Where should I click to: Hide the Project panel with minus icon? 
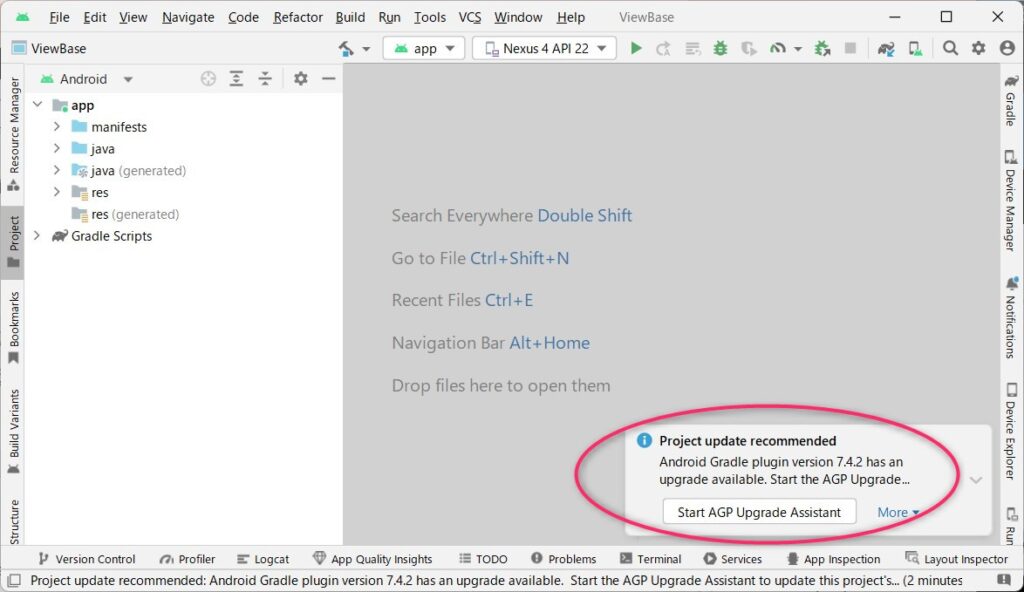tap(328, 79)
